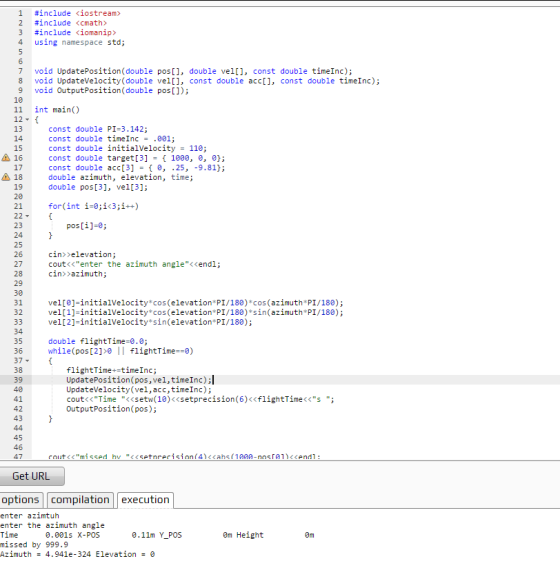Click the timeInc = .001 declaration
This screenshot has height=570, width=560.
[112, 139]
